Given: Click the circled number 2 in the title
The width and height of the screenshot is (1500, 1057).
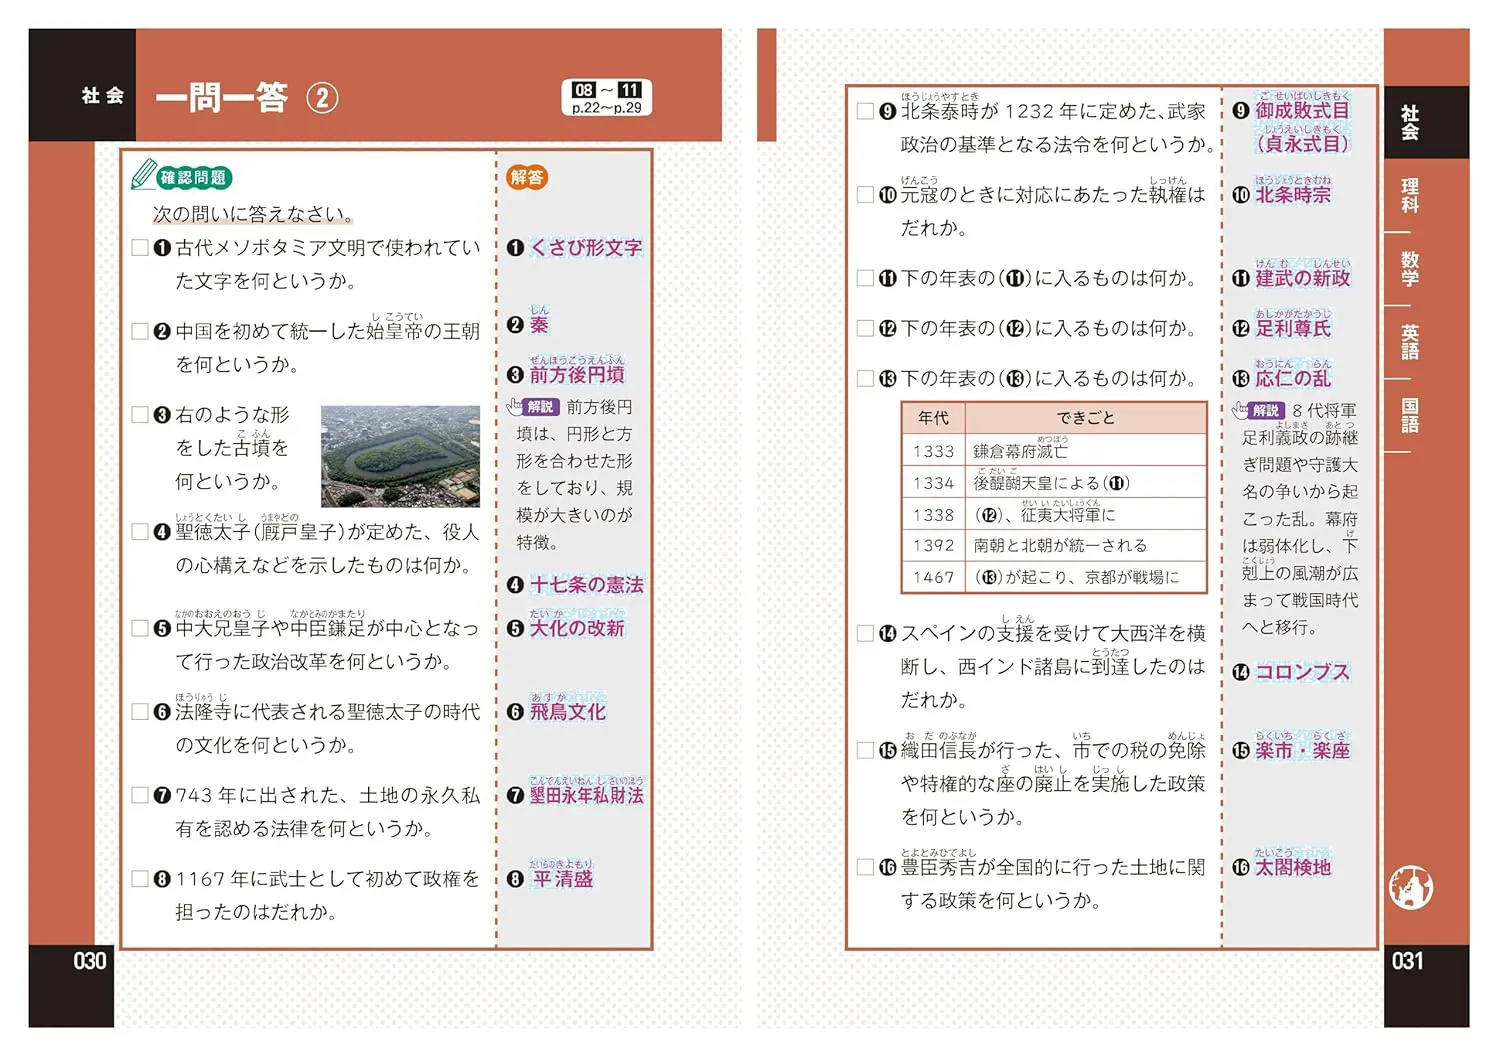Looking at the screenshot, I should [x=322, y=98].
